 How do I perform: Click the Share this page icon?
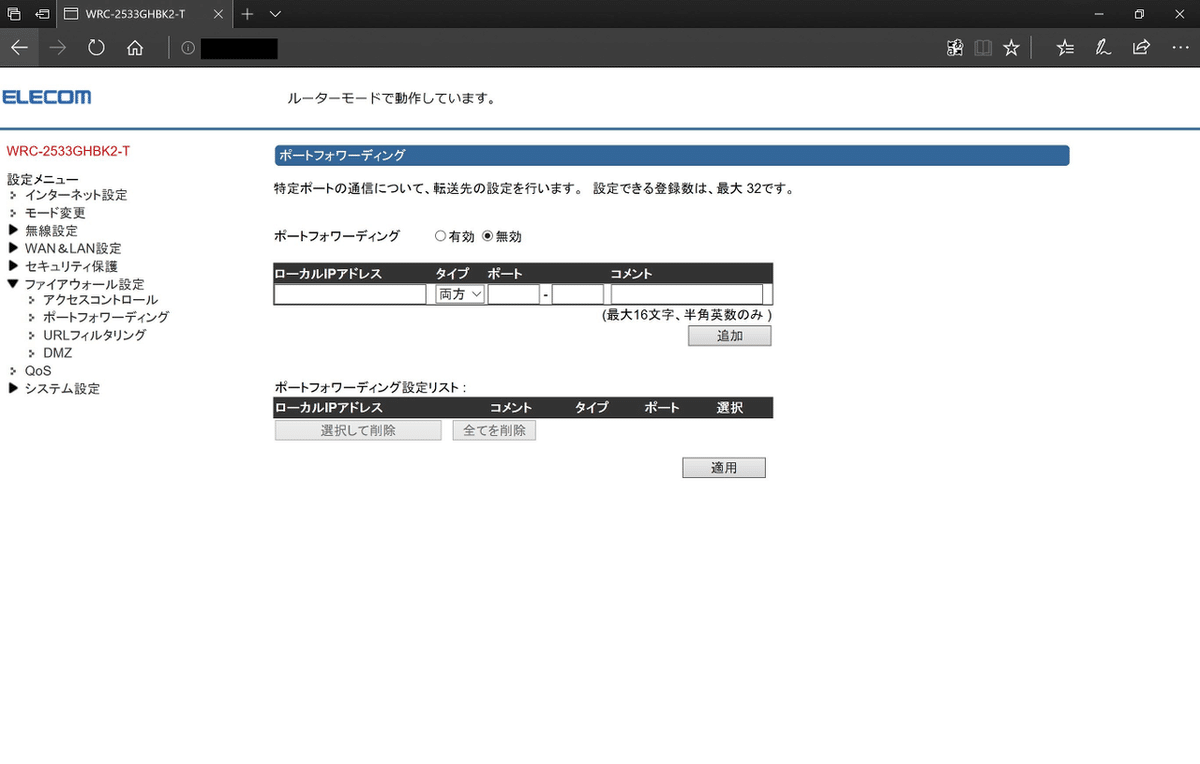[1141, 47]
